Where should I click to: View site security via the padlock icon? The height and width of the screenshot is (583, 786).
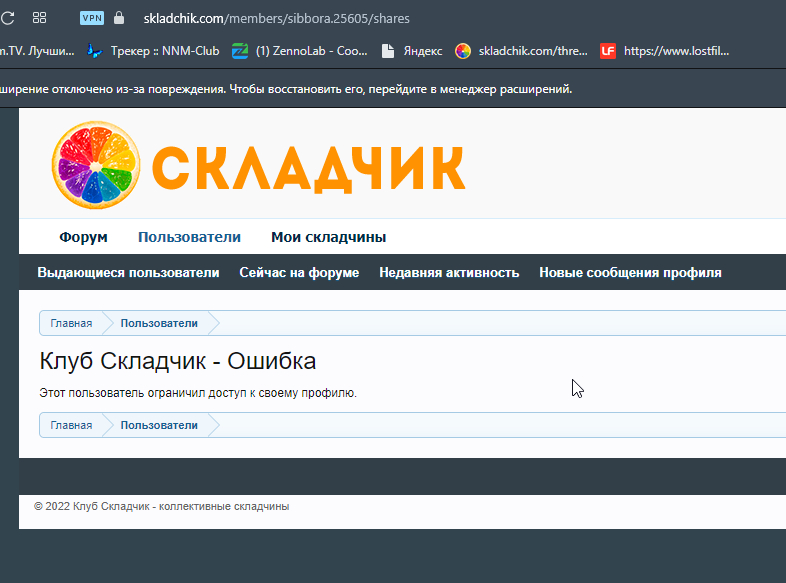pos(119,18)
